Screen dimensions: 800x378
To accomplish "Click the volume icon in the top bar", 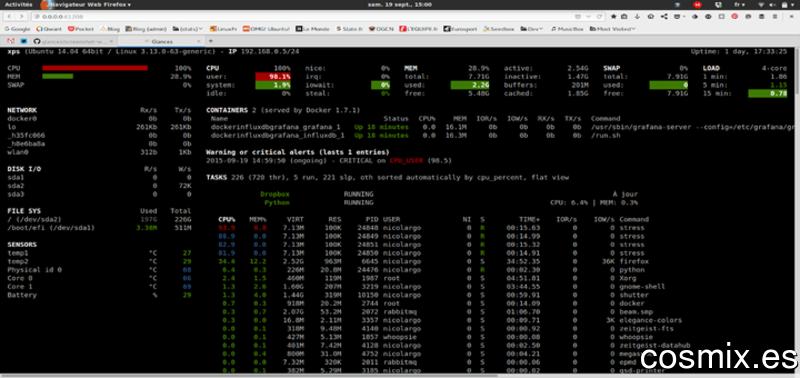I will [772, 4].
